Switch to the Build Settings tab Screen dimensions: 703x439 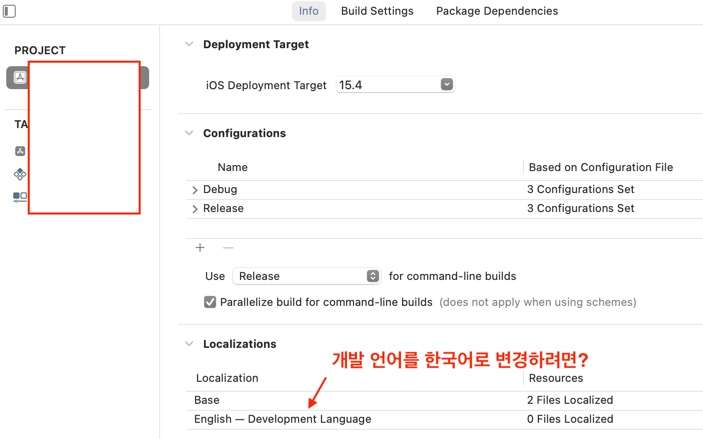377,11
